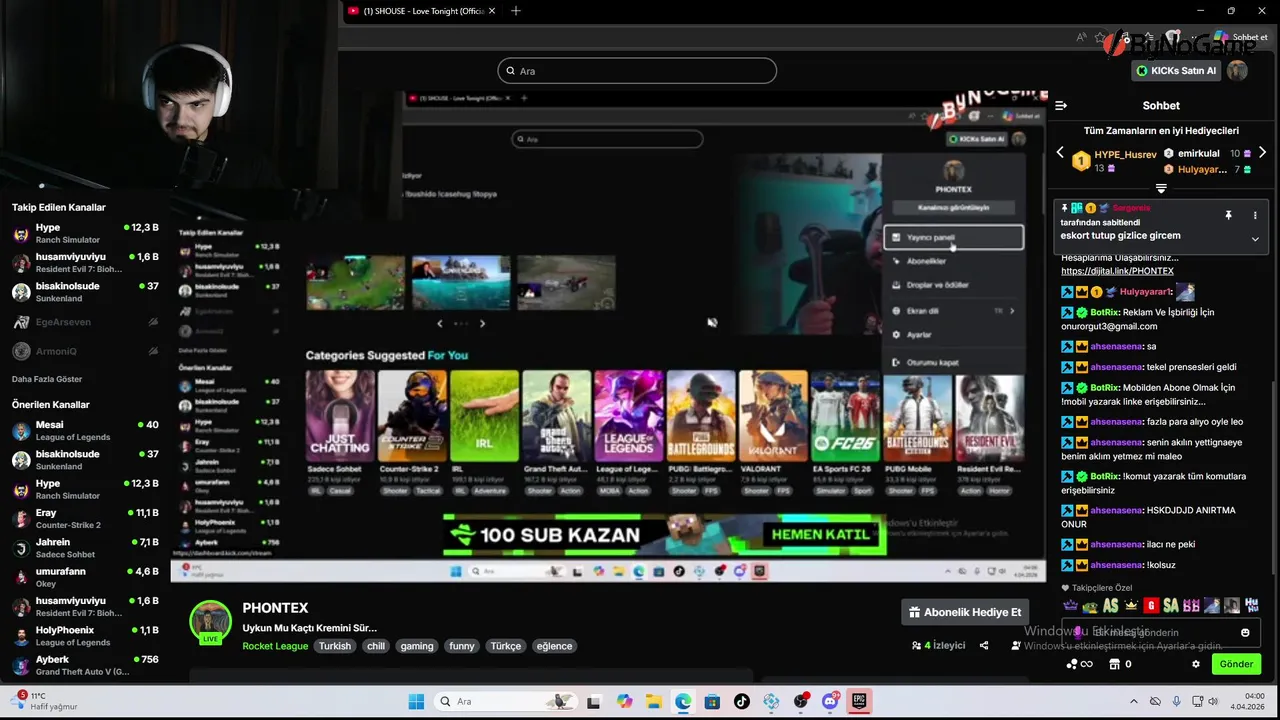
Task: Select Yayıncı paneli in stream's menu
Action: (953, 237)
